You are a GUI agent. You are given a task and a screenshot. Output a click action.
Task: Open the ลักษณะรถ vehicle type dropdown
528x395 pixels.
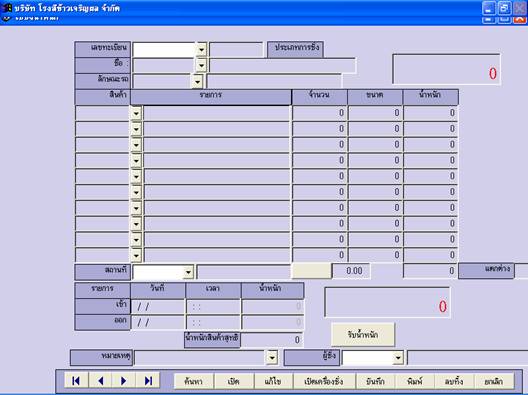tap(197, 81)
